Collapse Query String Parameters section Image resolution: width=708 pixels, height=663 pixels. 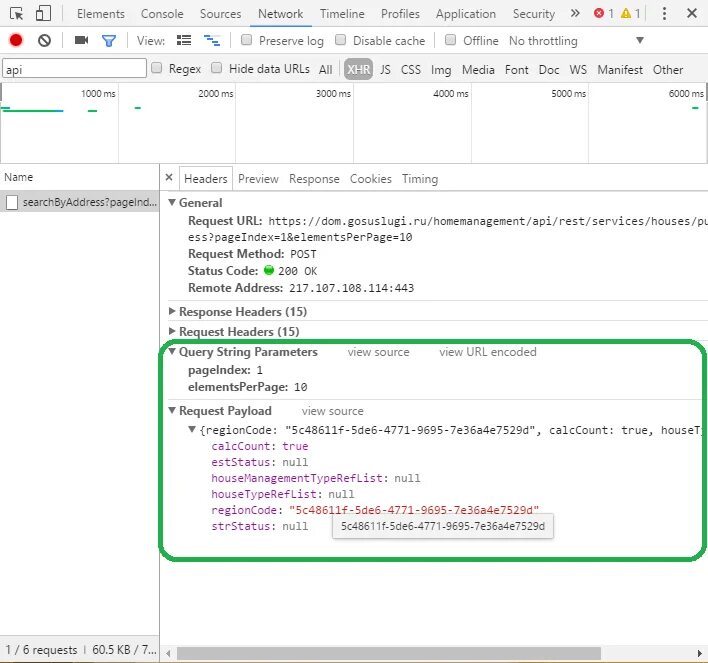point(172,351)
